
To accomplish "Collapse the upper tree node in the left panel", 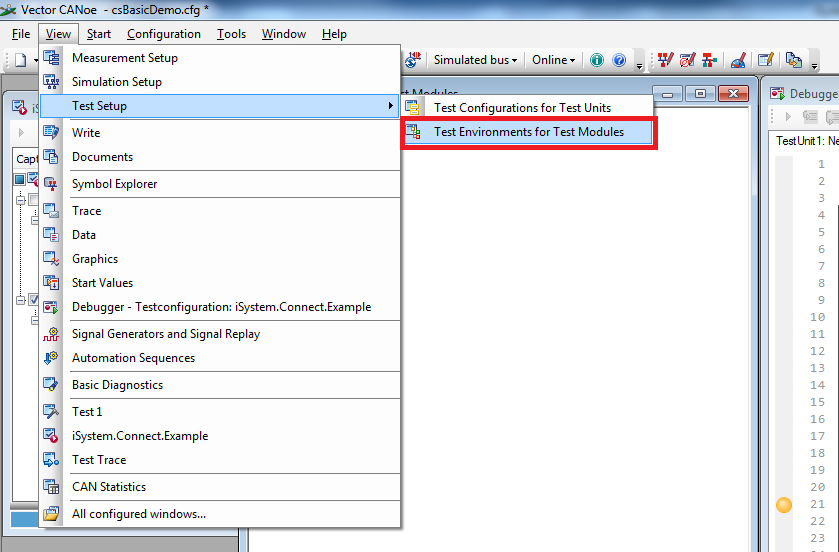I will (20, 201).
